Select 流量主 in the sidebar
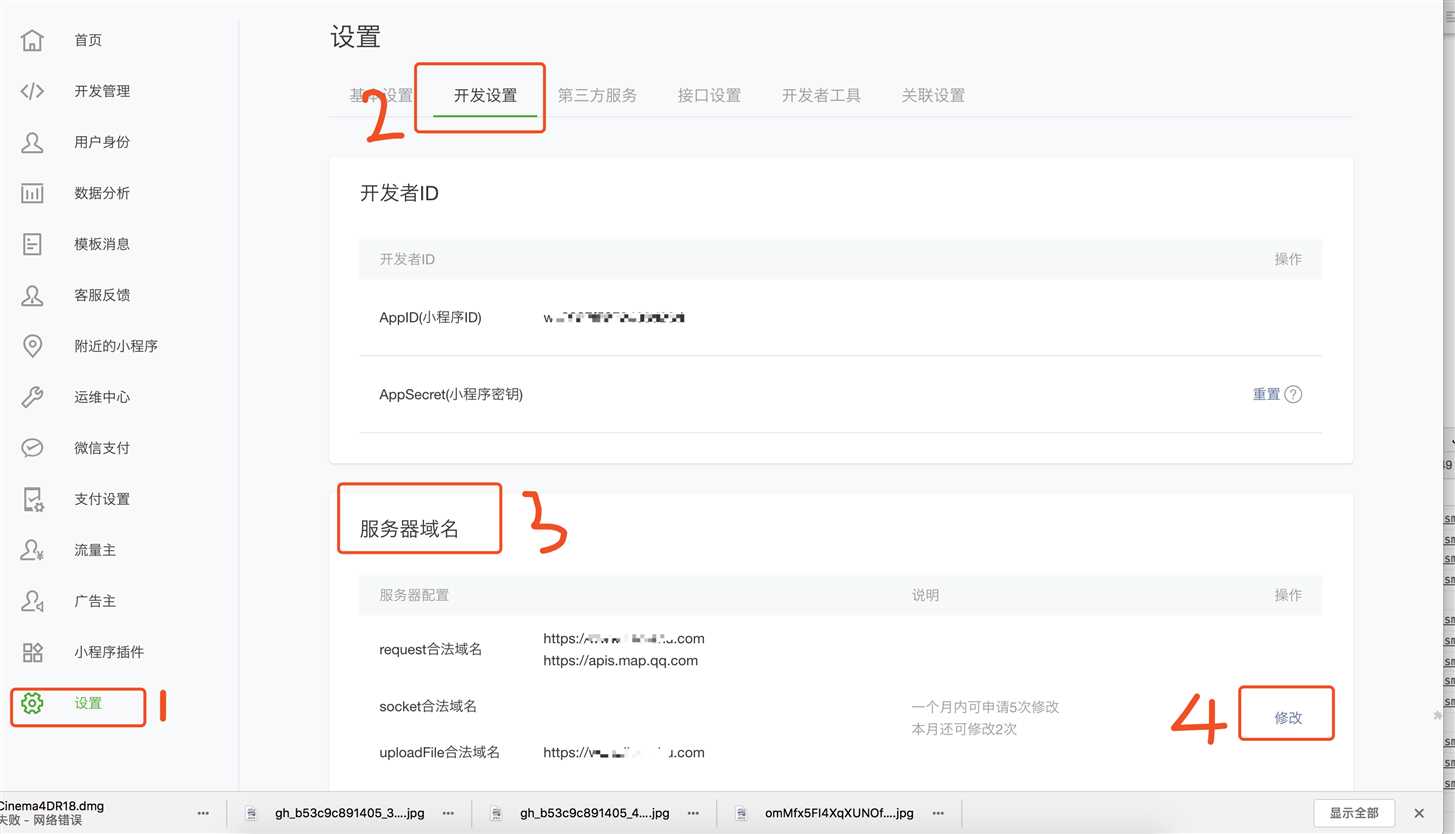The width and height of the screenshot is (1455, 834). tap(95, 550)
